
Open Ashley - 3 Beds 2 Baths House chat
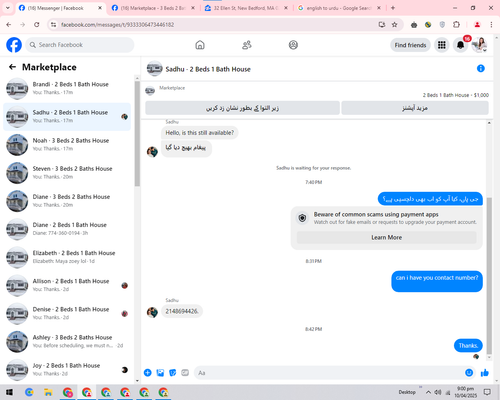(67, 342)
